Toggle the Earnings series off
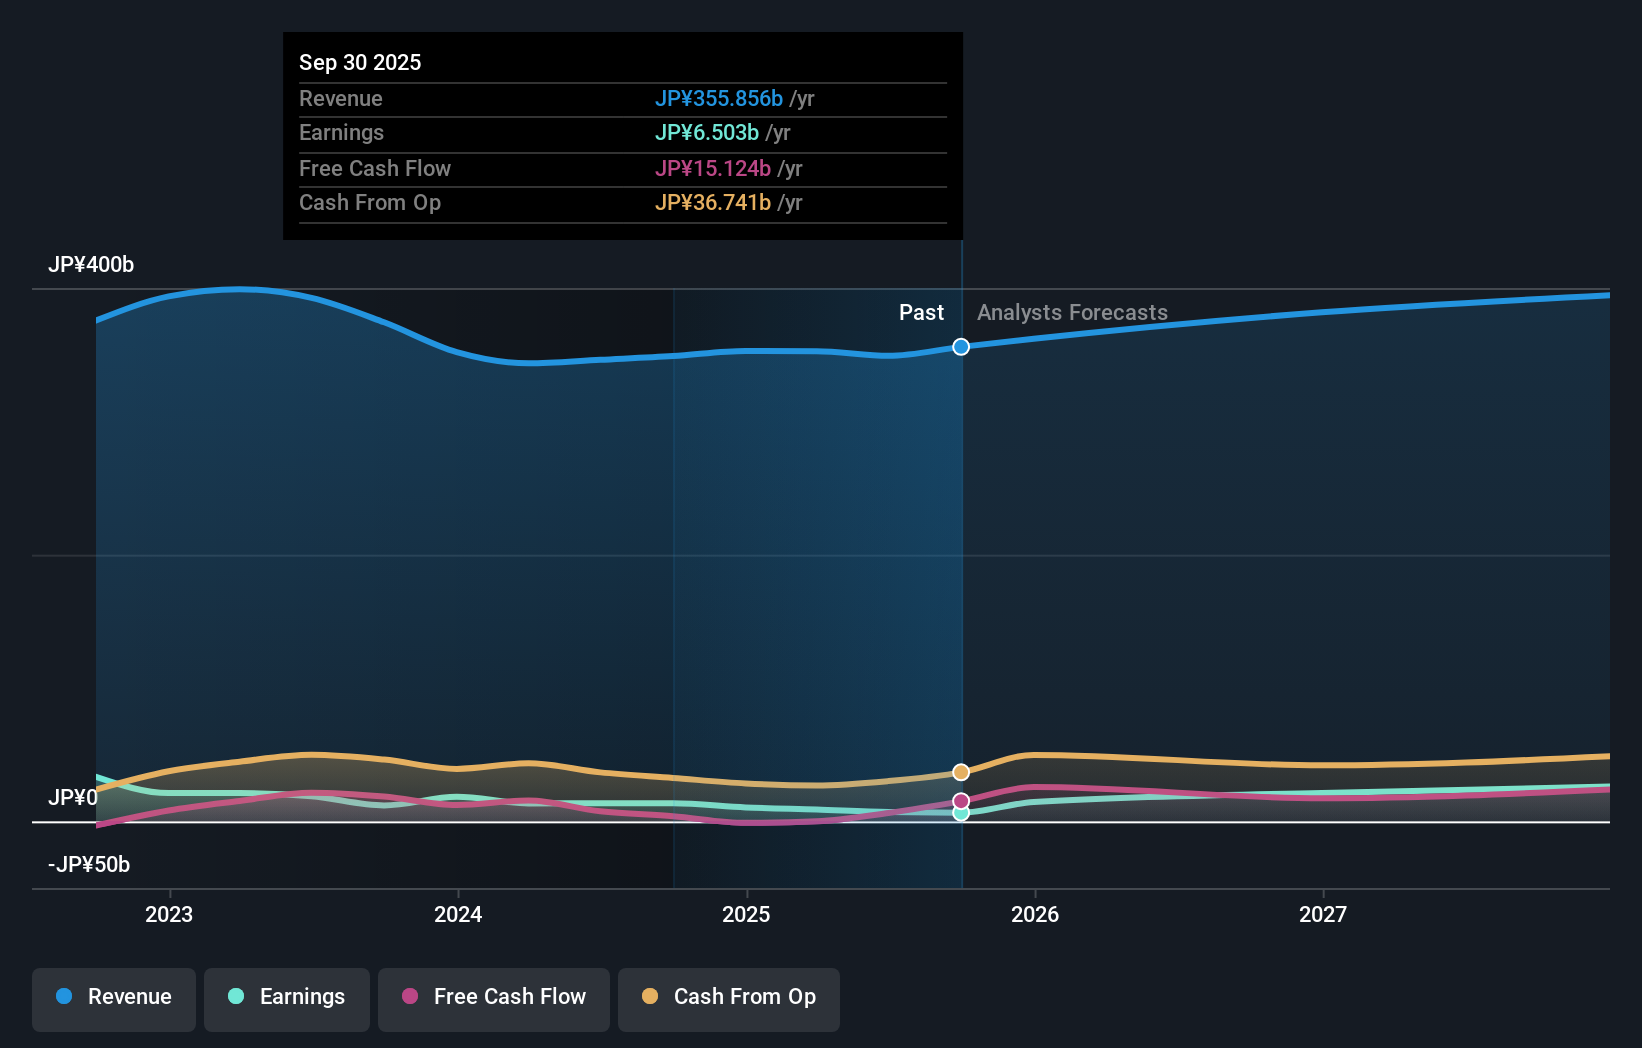 click(287, 997)
